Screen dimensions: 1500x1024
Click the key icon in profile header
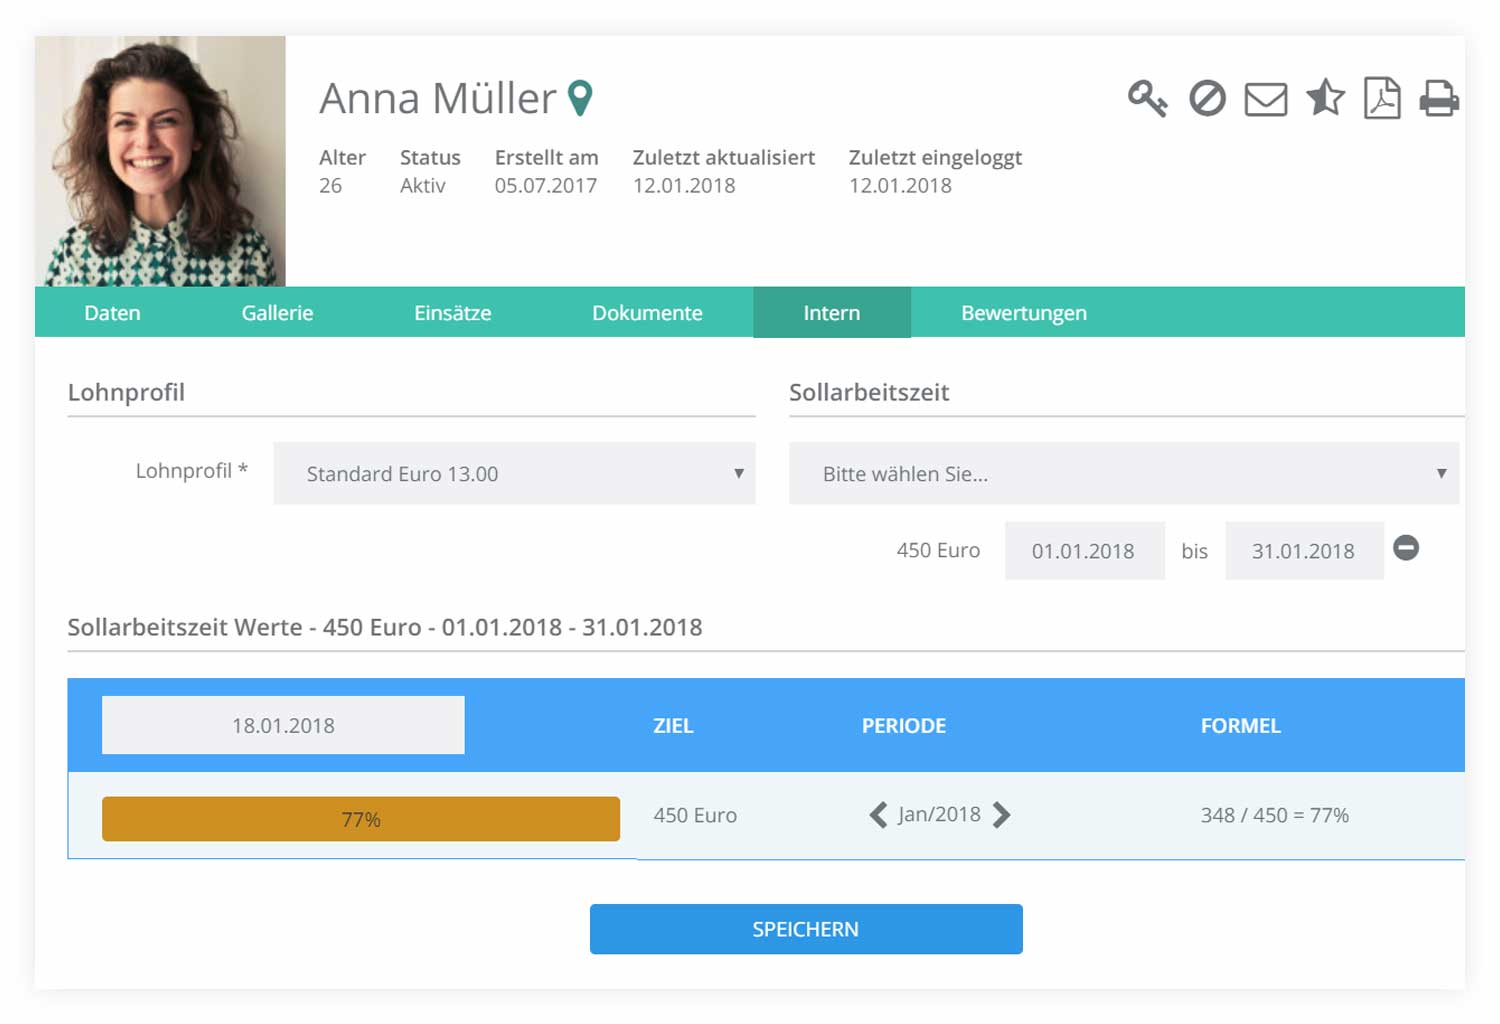(x=1147, y=99)
